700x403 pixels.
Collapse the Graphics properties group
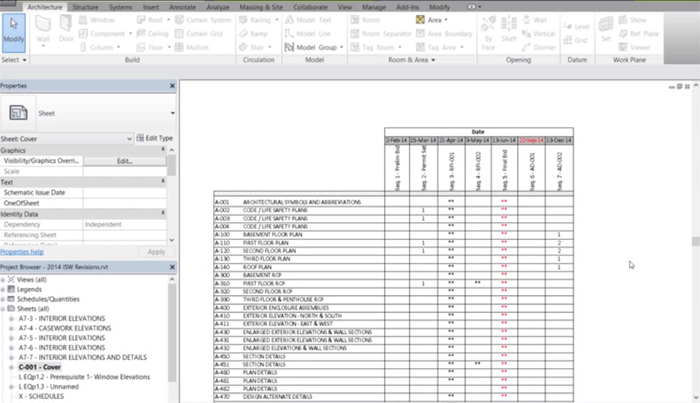(x=163, y=150)
